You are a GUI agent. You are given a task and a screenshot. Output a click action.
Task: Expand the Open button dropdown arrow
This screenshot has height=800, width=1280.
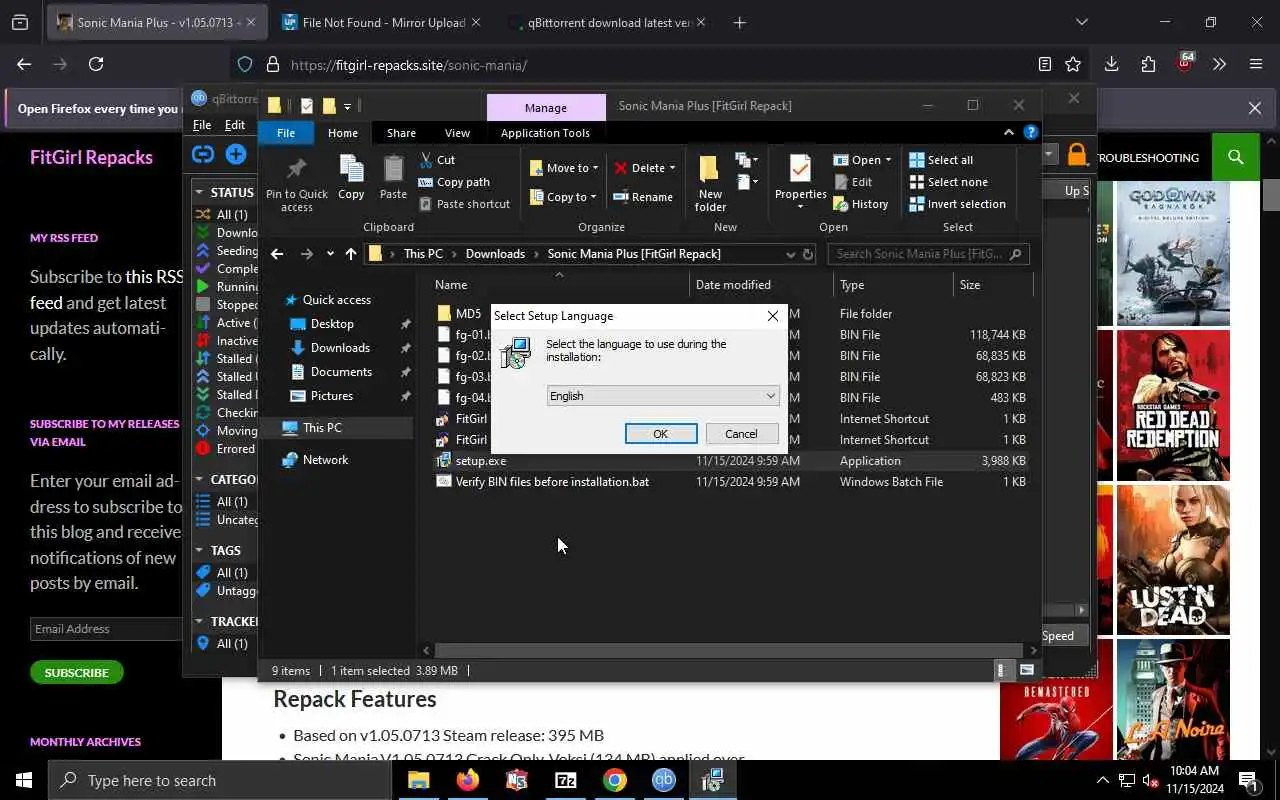(888, 160)
